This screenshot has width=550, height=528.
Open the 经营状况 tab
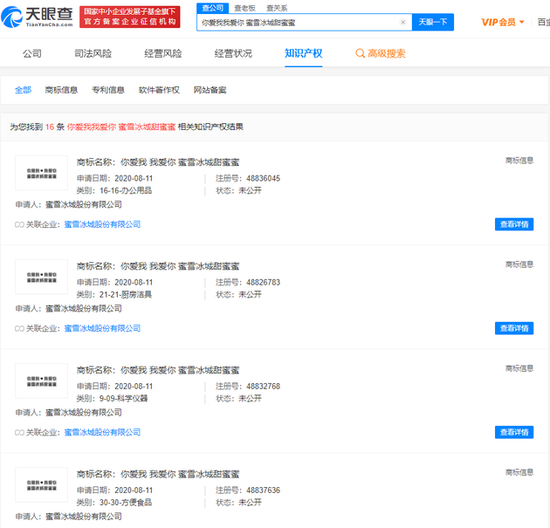[233, 53]
